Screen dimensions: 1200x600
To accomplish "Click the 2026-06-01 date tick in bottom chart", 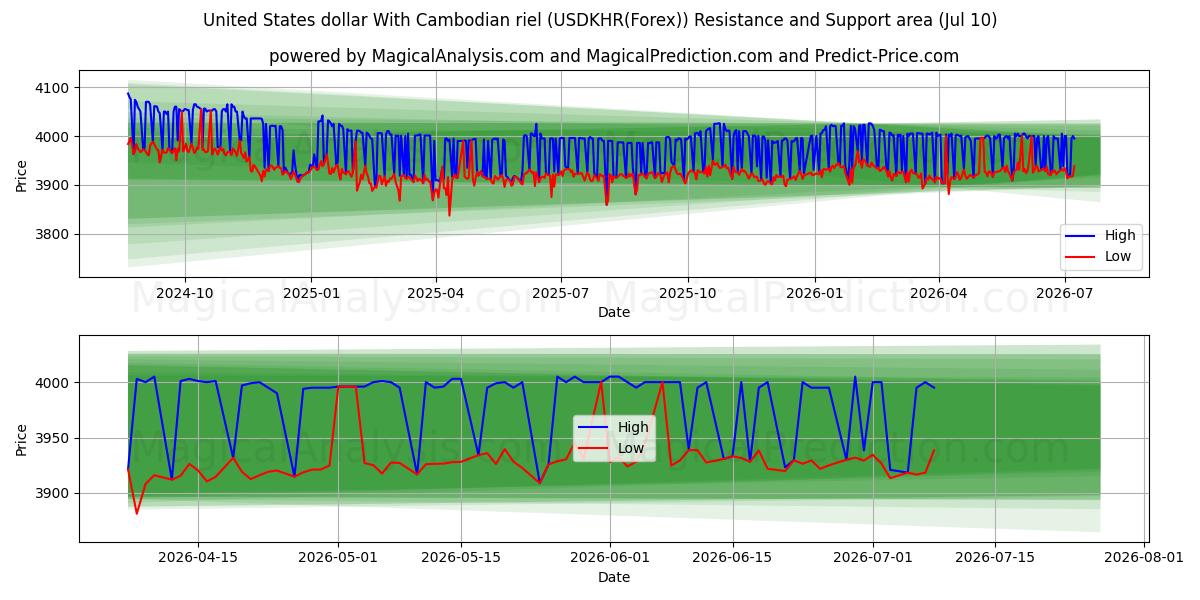I will coord(610,558).
